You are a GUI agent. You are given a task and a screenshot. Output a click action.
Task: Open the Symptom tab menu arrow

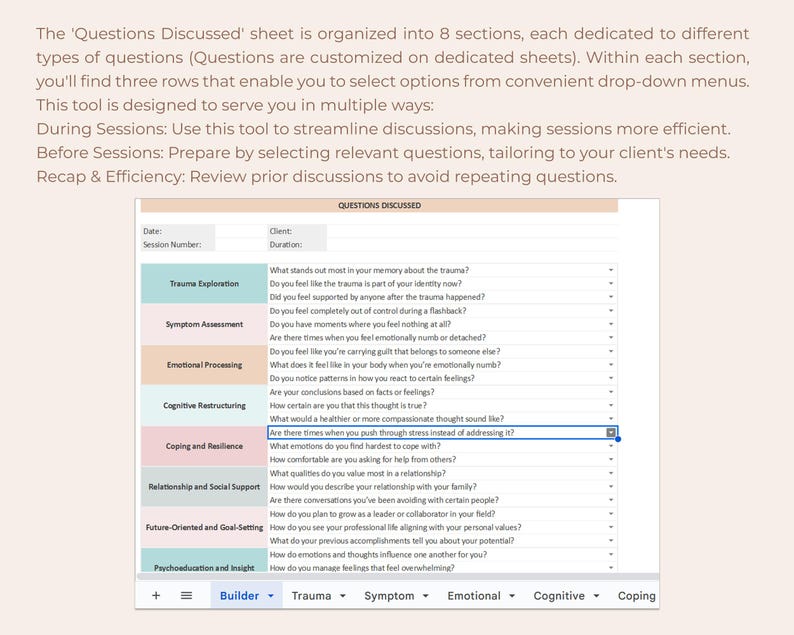tap(425, 596)
